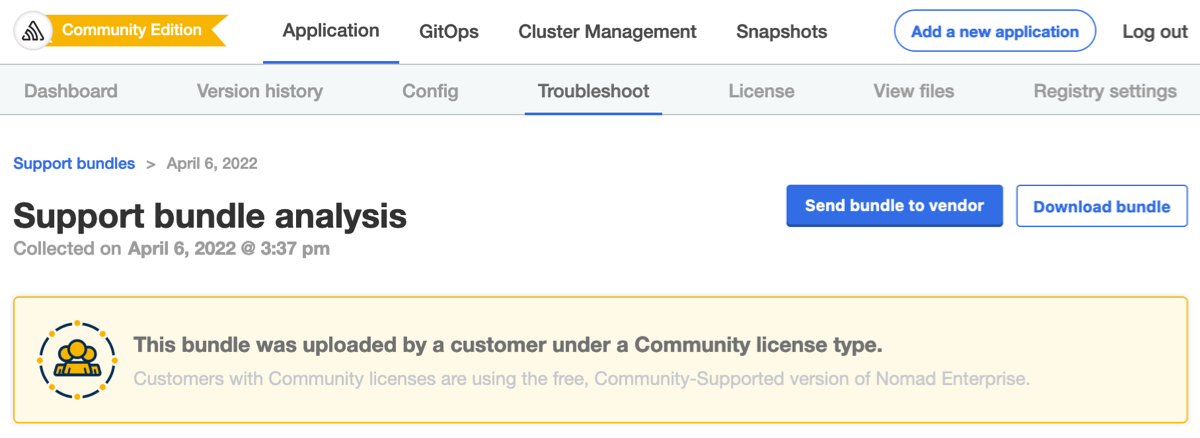Open Registry settings tab
Viewport: 1200px width, 438px height.
1105,91
